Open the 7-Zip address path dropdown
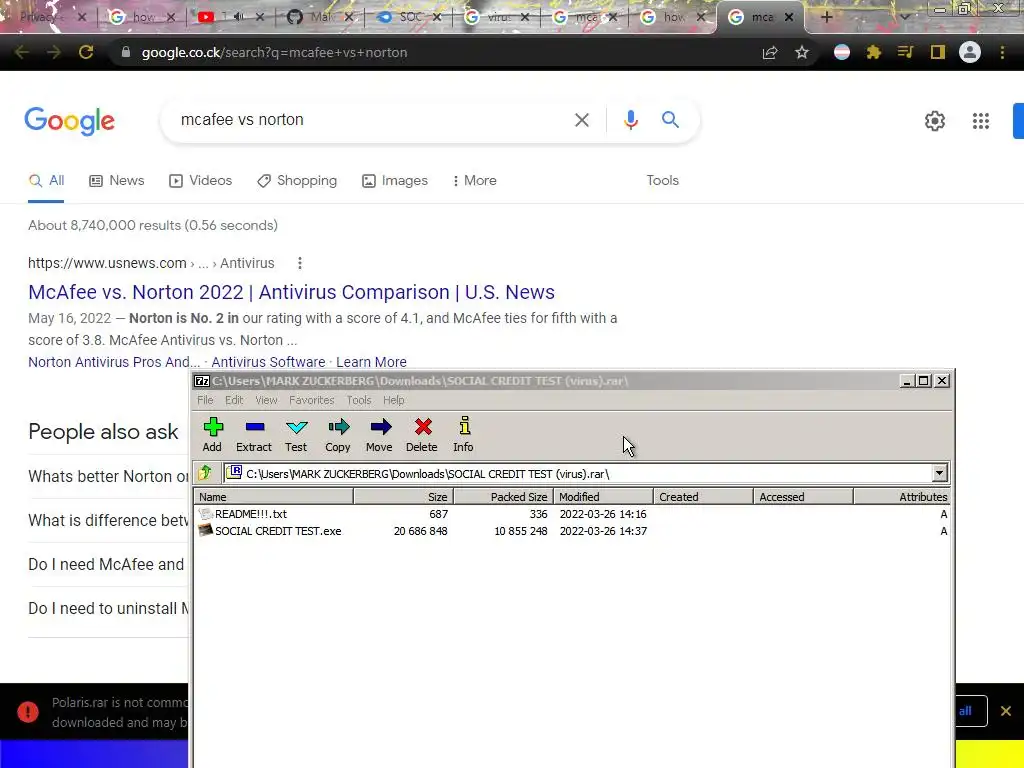 939,473
